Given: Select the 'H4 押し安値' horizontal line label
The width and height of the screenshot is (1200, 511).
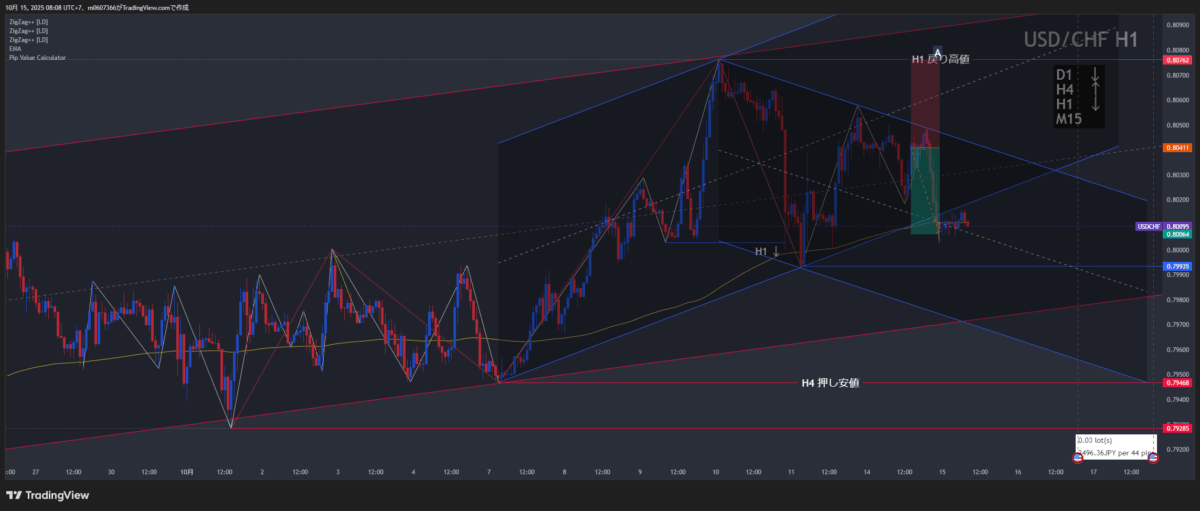Looking at the screenshot, I should pyautogui.click(x=830, y=383).
